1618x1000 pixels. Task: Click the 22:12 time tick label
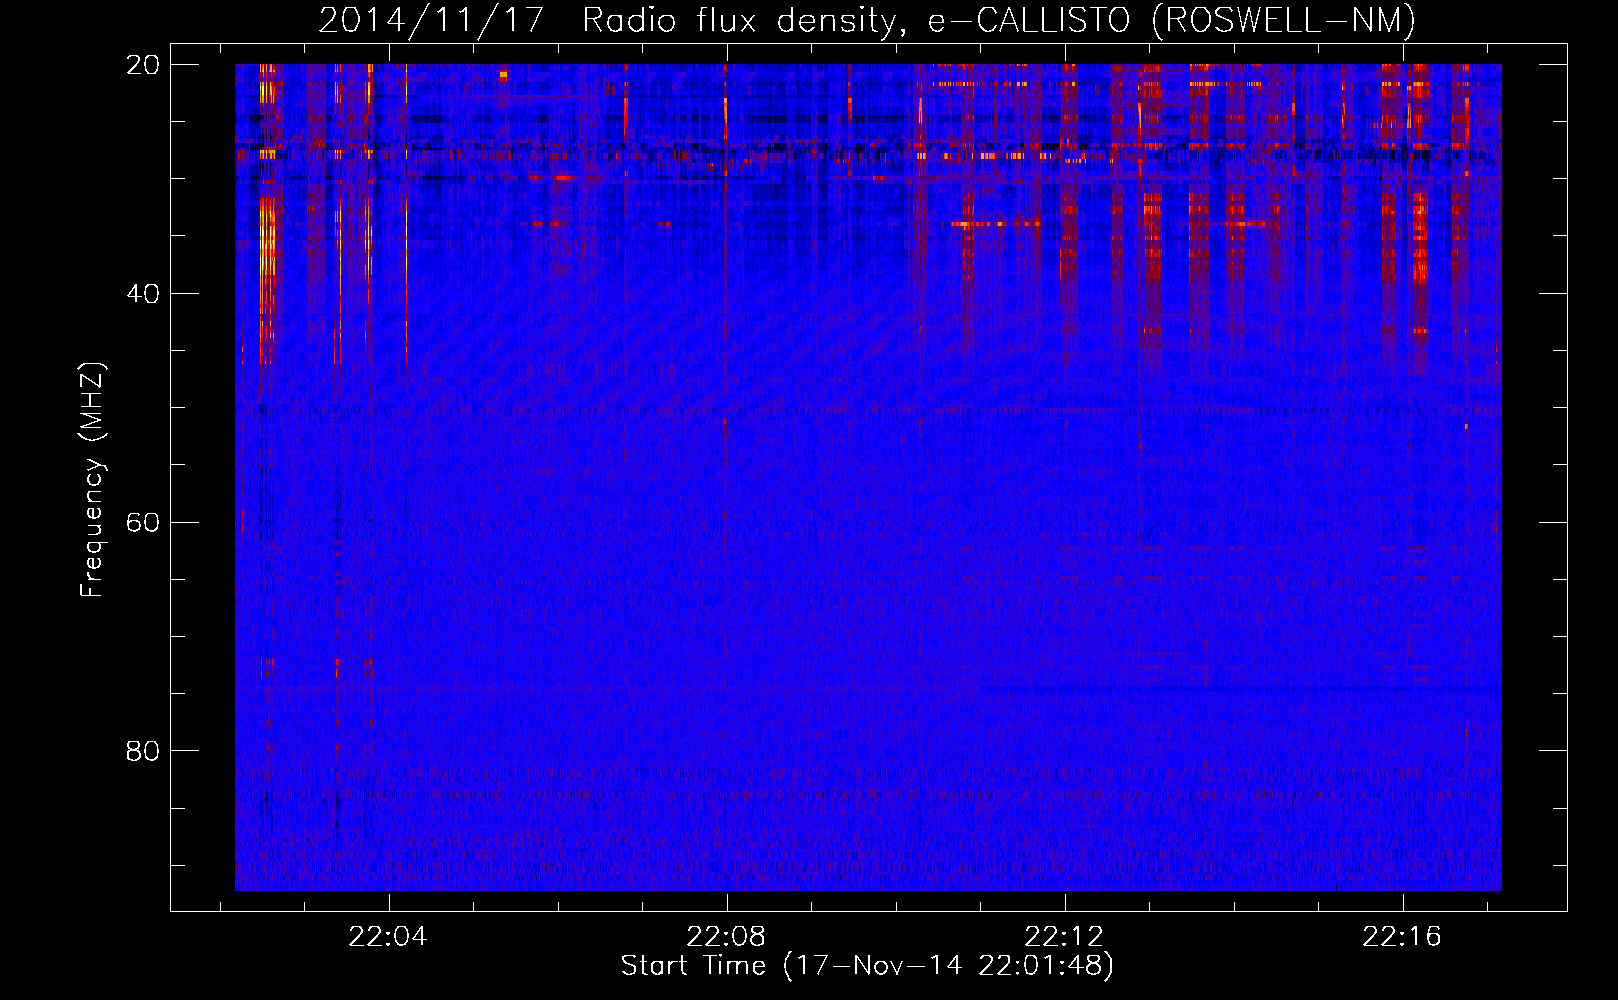(x=1064, y=936)
